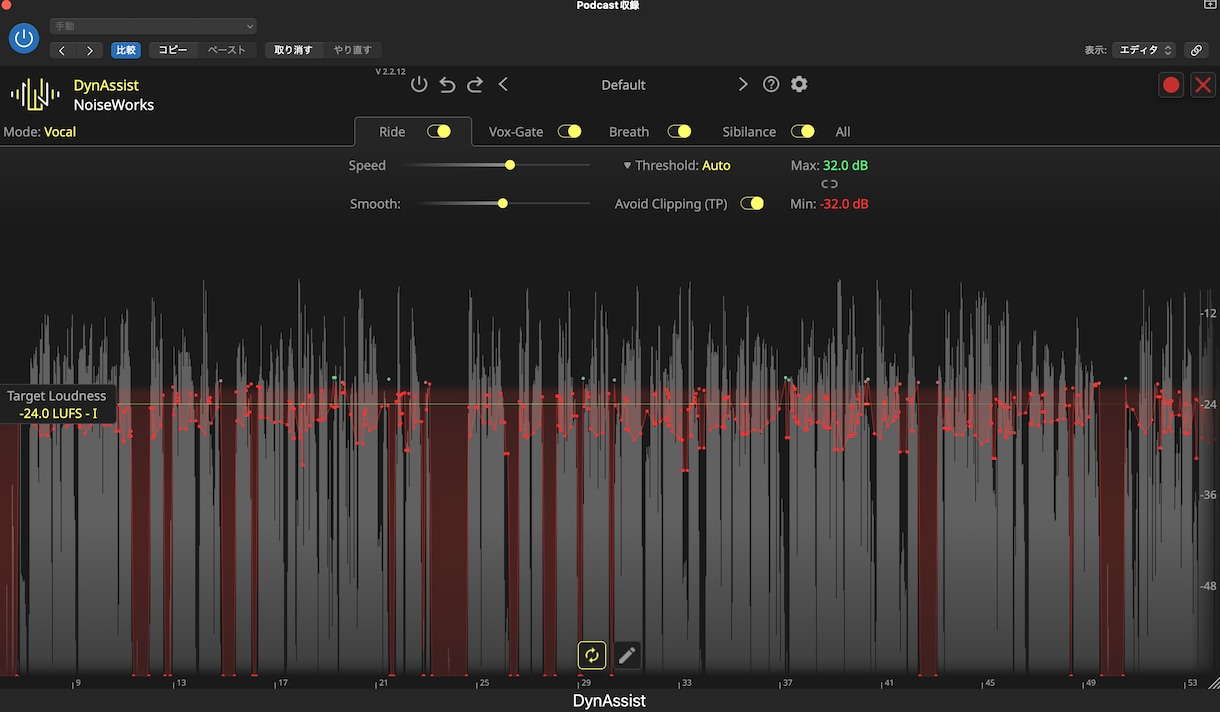
Task: Open the Default preset name menu
Action: click(623, 85)
